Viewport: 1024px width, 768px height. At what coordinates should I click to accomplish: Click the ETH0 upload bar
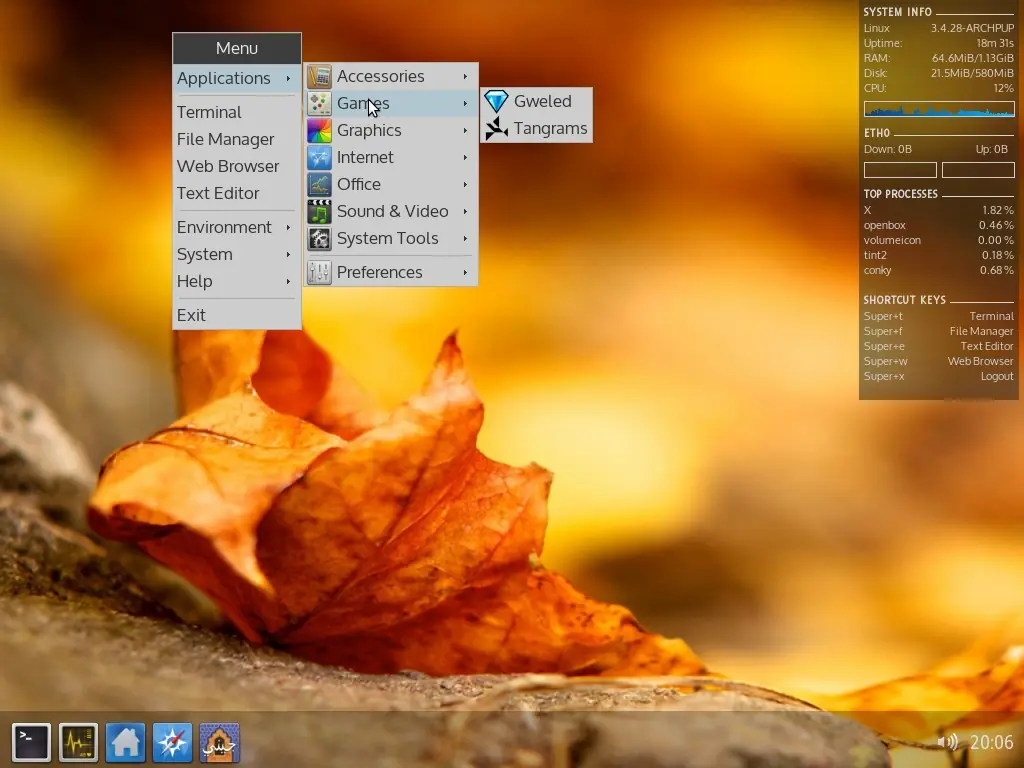(978, 170)
